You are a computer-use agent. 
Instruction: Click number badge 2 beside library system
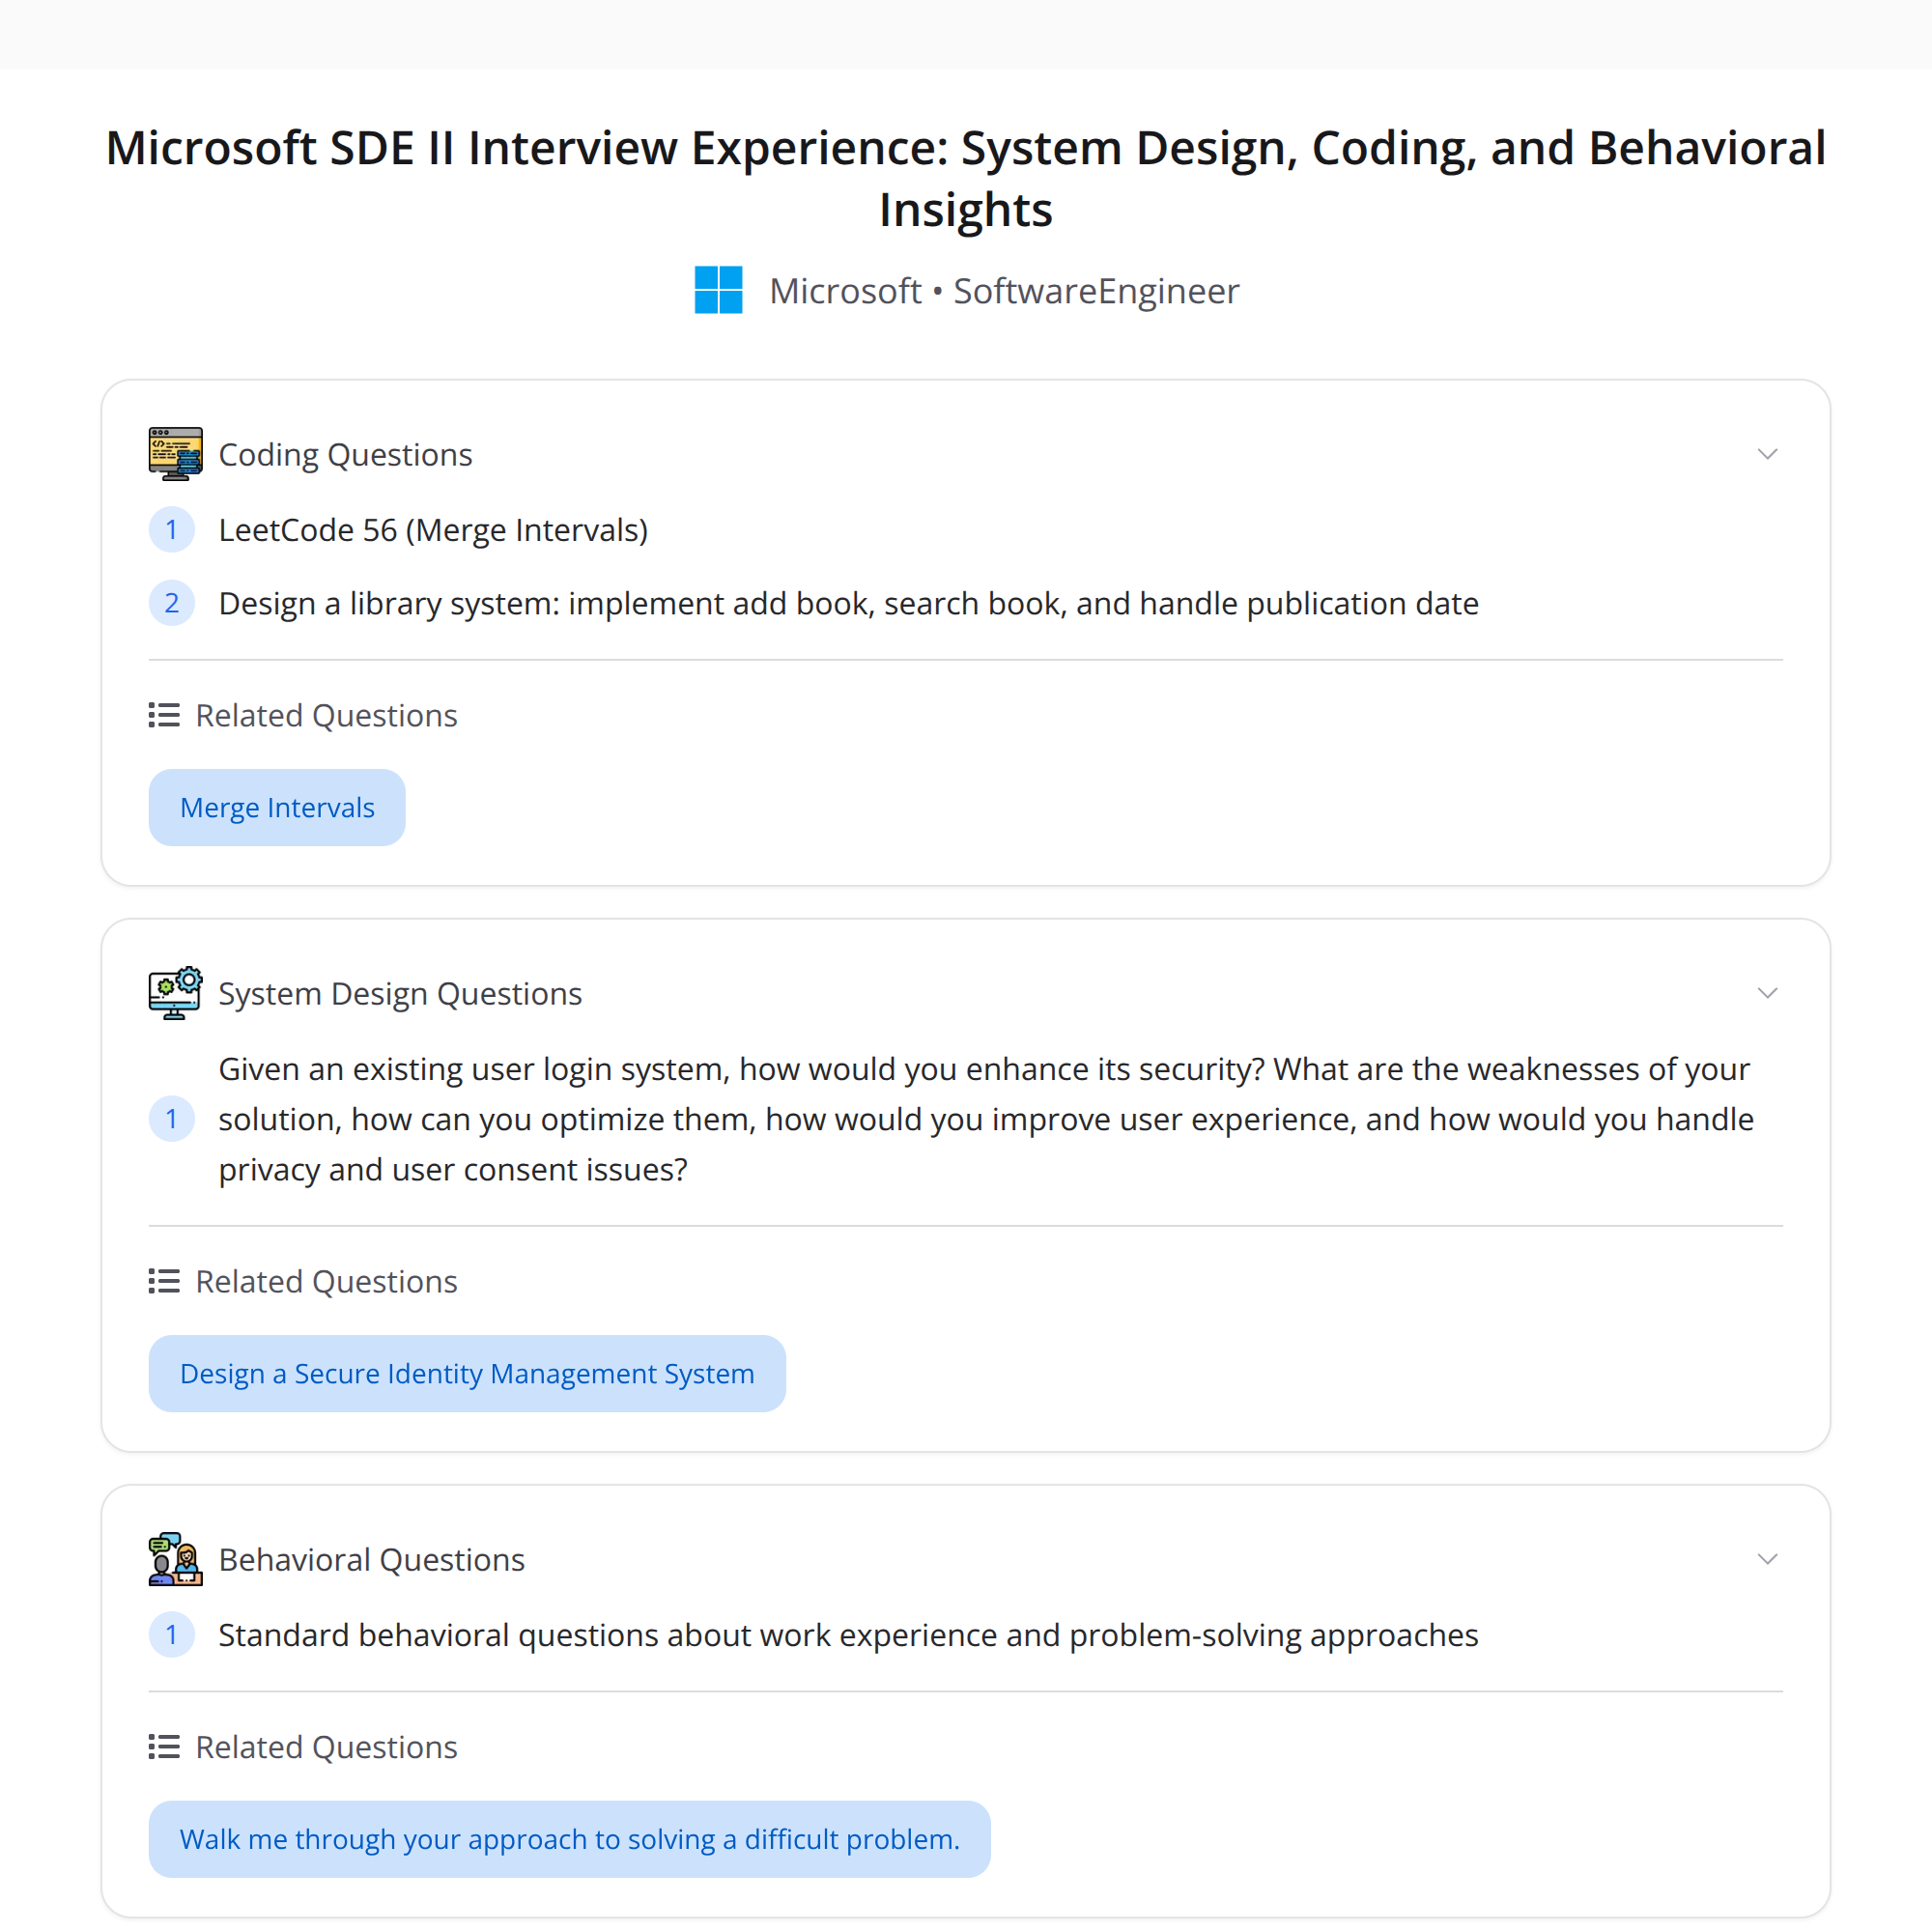(172, 604)
